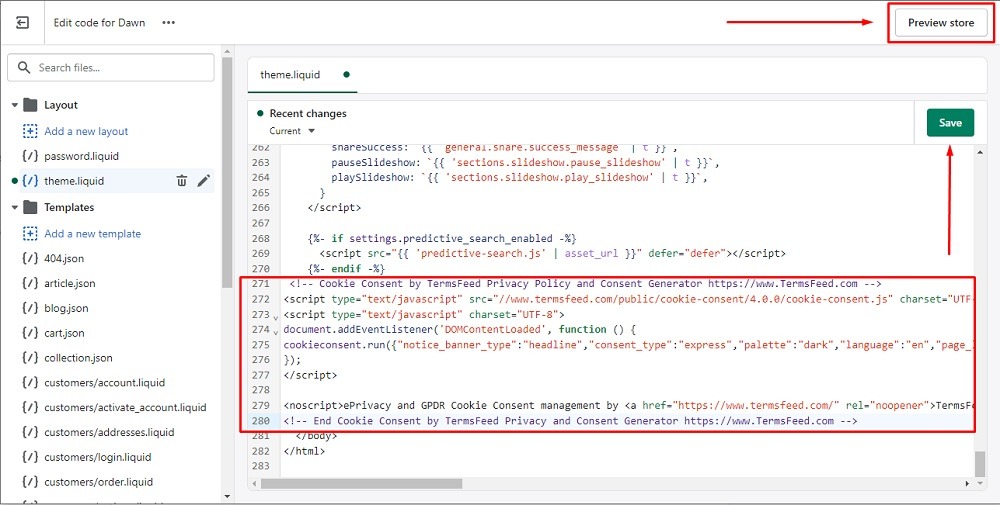Click the closing html tag line

click(x=304, y=451)
